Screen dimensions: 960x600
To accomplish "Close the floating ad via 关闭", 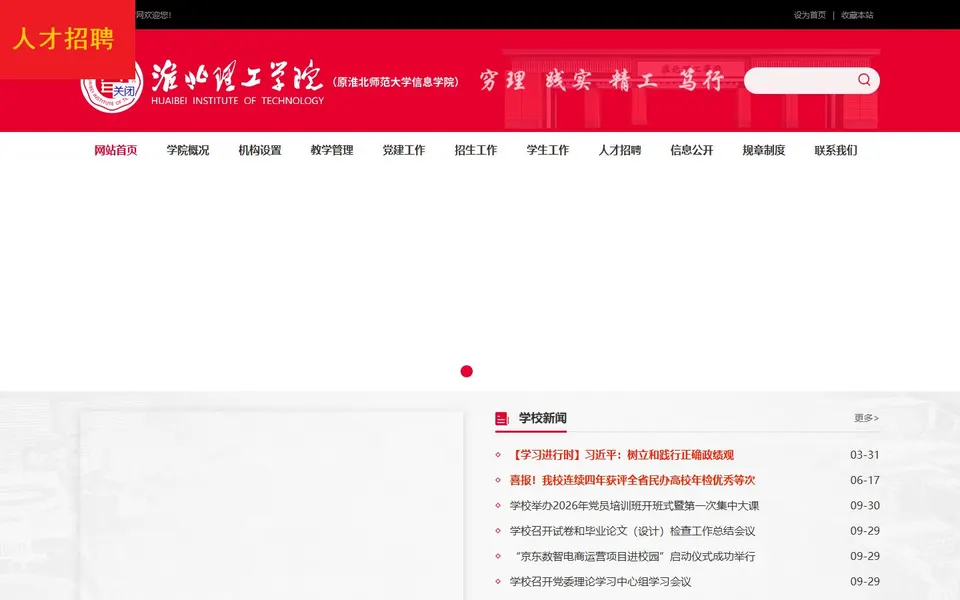I will [124, 91].
